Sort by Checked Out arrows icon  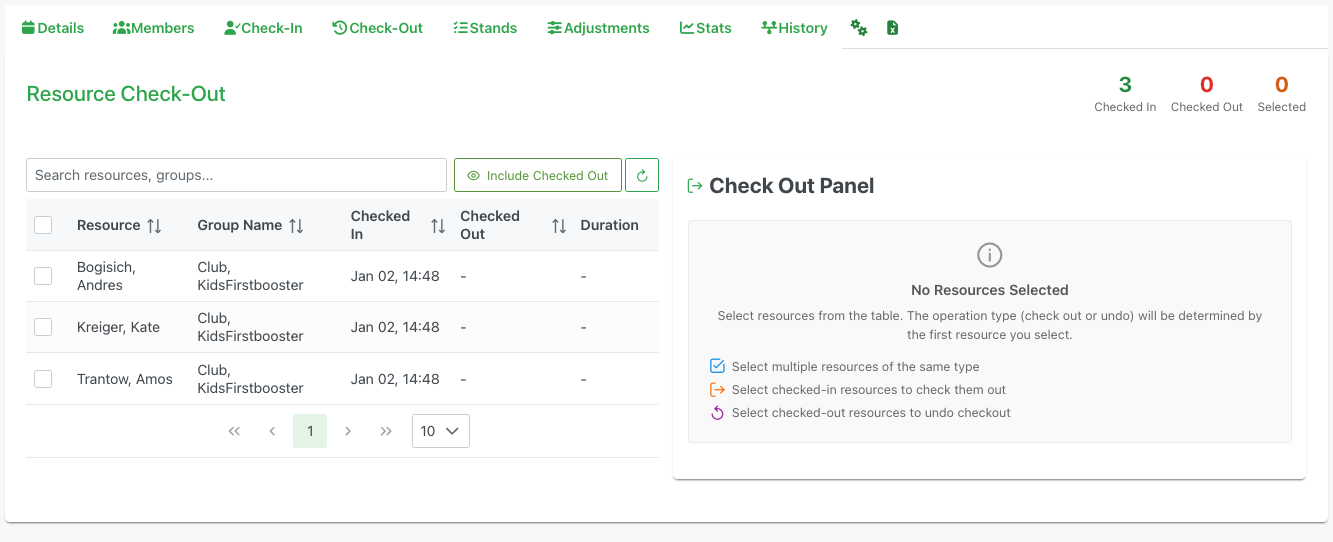pyautogui.click(x=559, y=226)
